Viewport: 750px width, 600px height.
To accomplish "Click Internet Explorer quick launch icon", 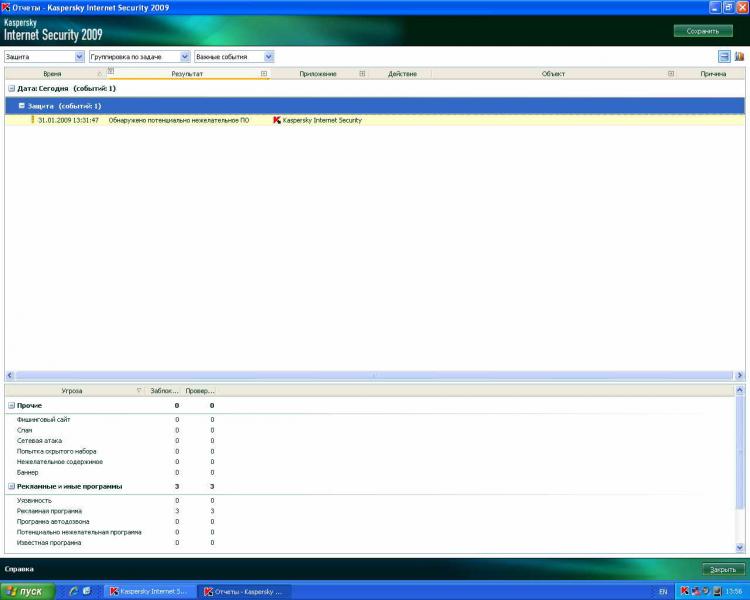I will [x=73, y=591].
